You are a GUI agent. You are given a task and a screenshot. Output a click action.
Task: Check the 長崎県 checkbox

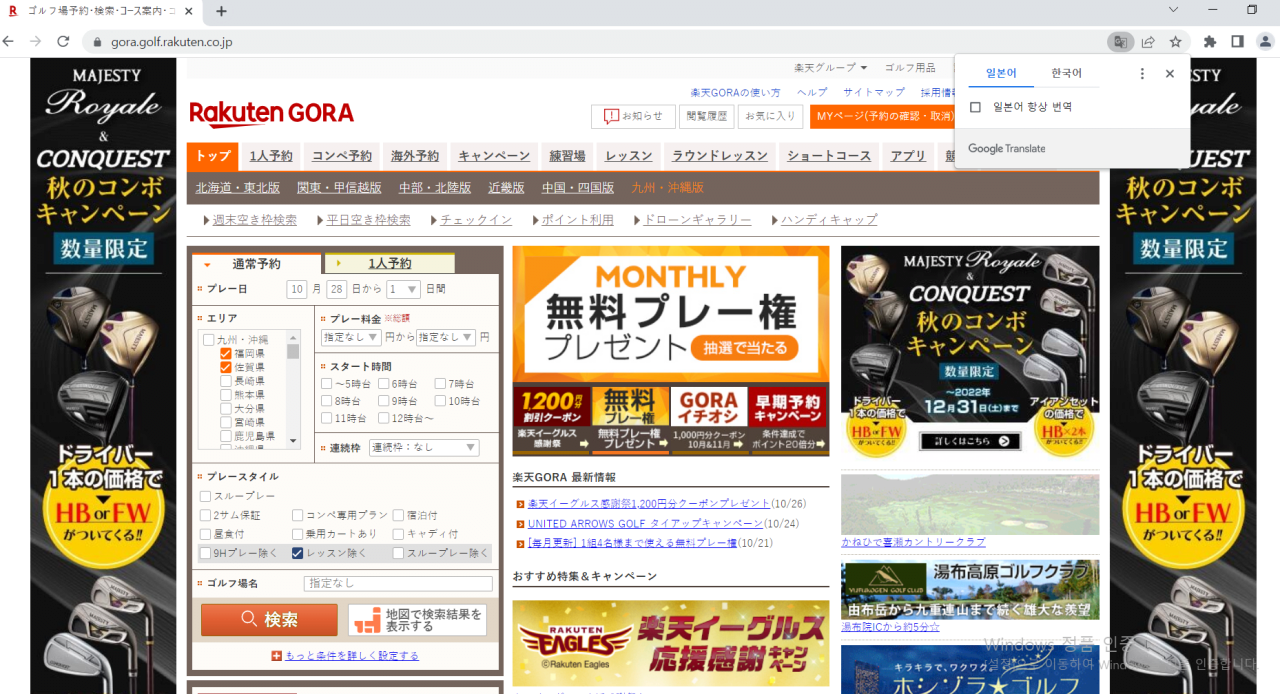point(226,381)
